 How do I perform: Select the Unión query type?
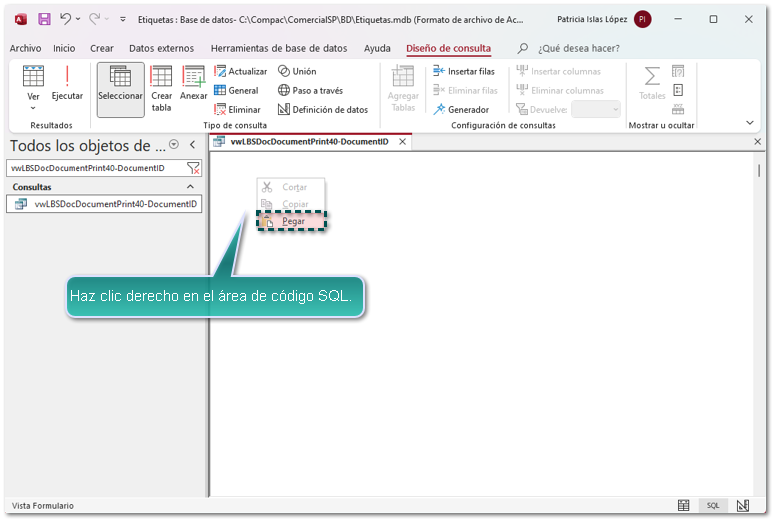297,71
